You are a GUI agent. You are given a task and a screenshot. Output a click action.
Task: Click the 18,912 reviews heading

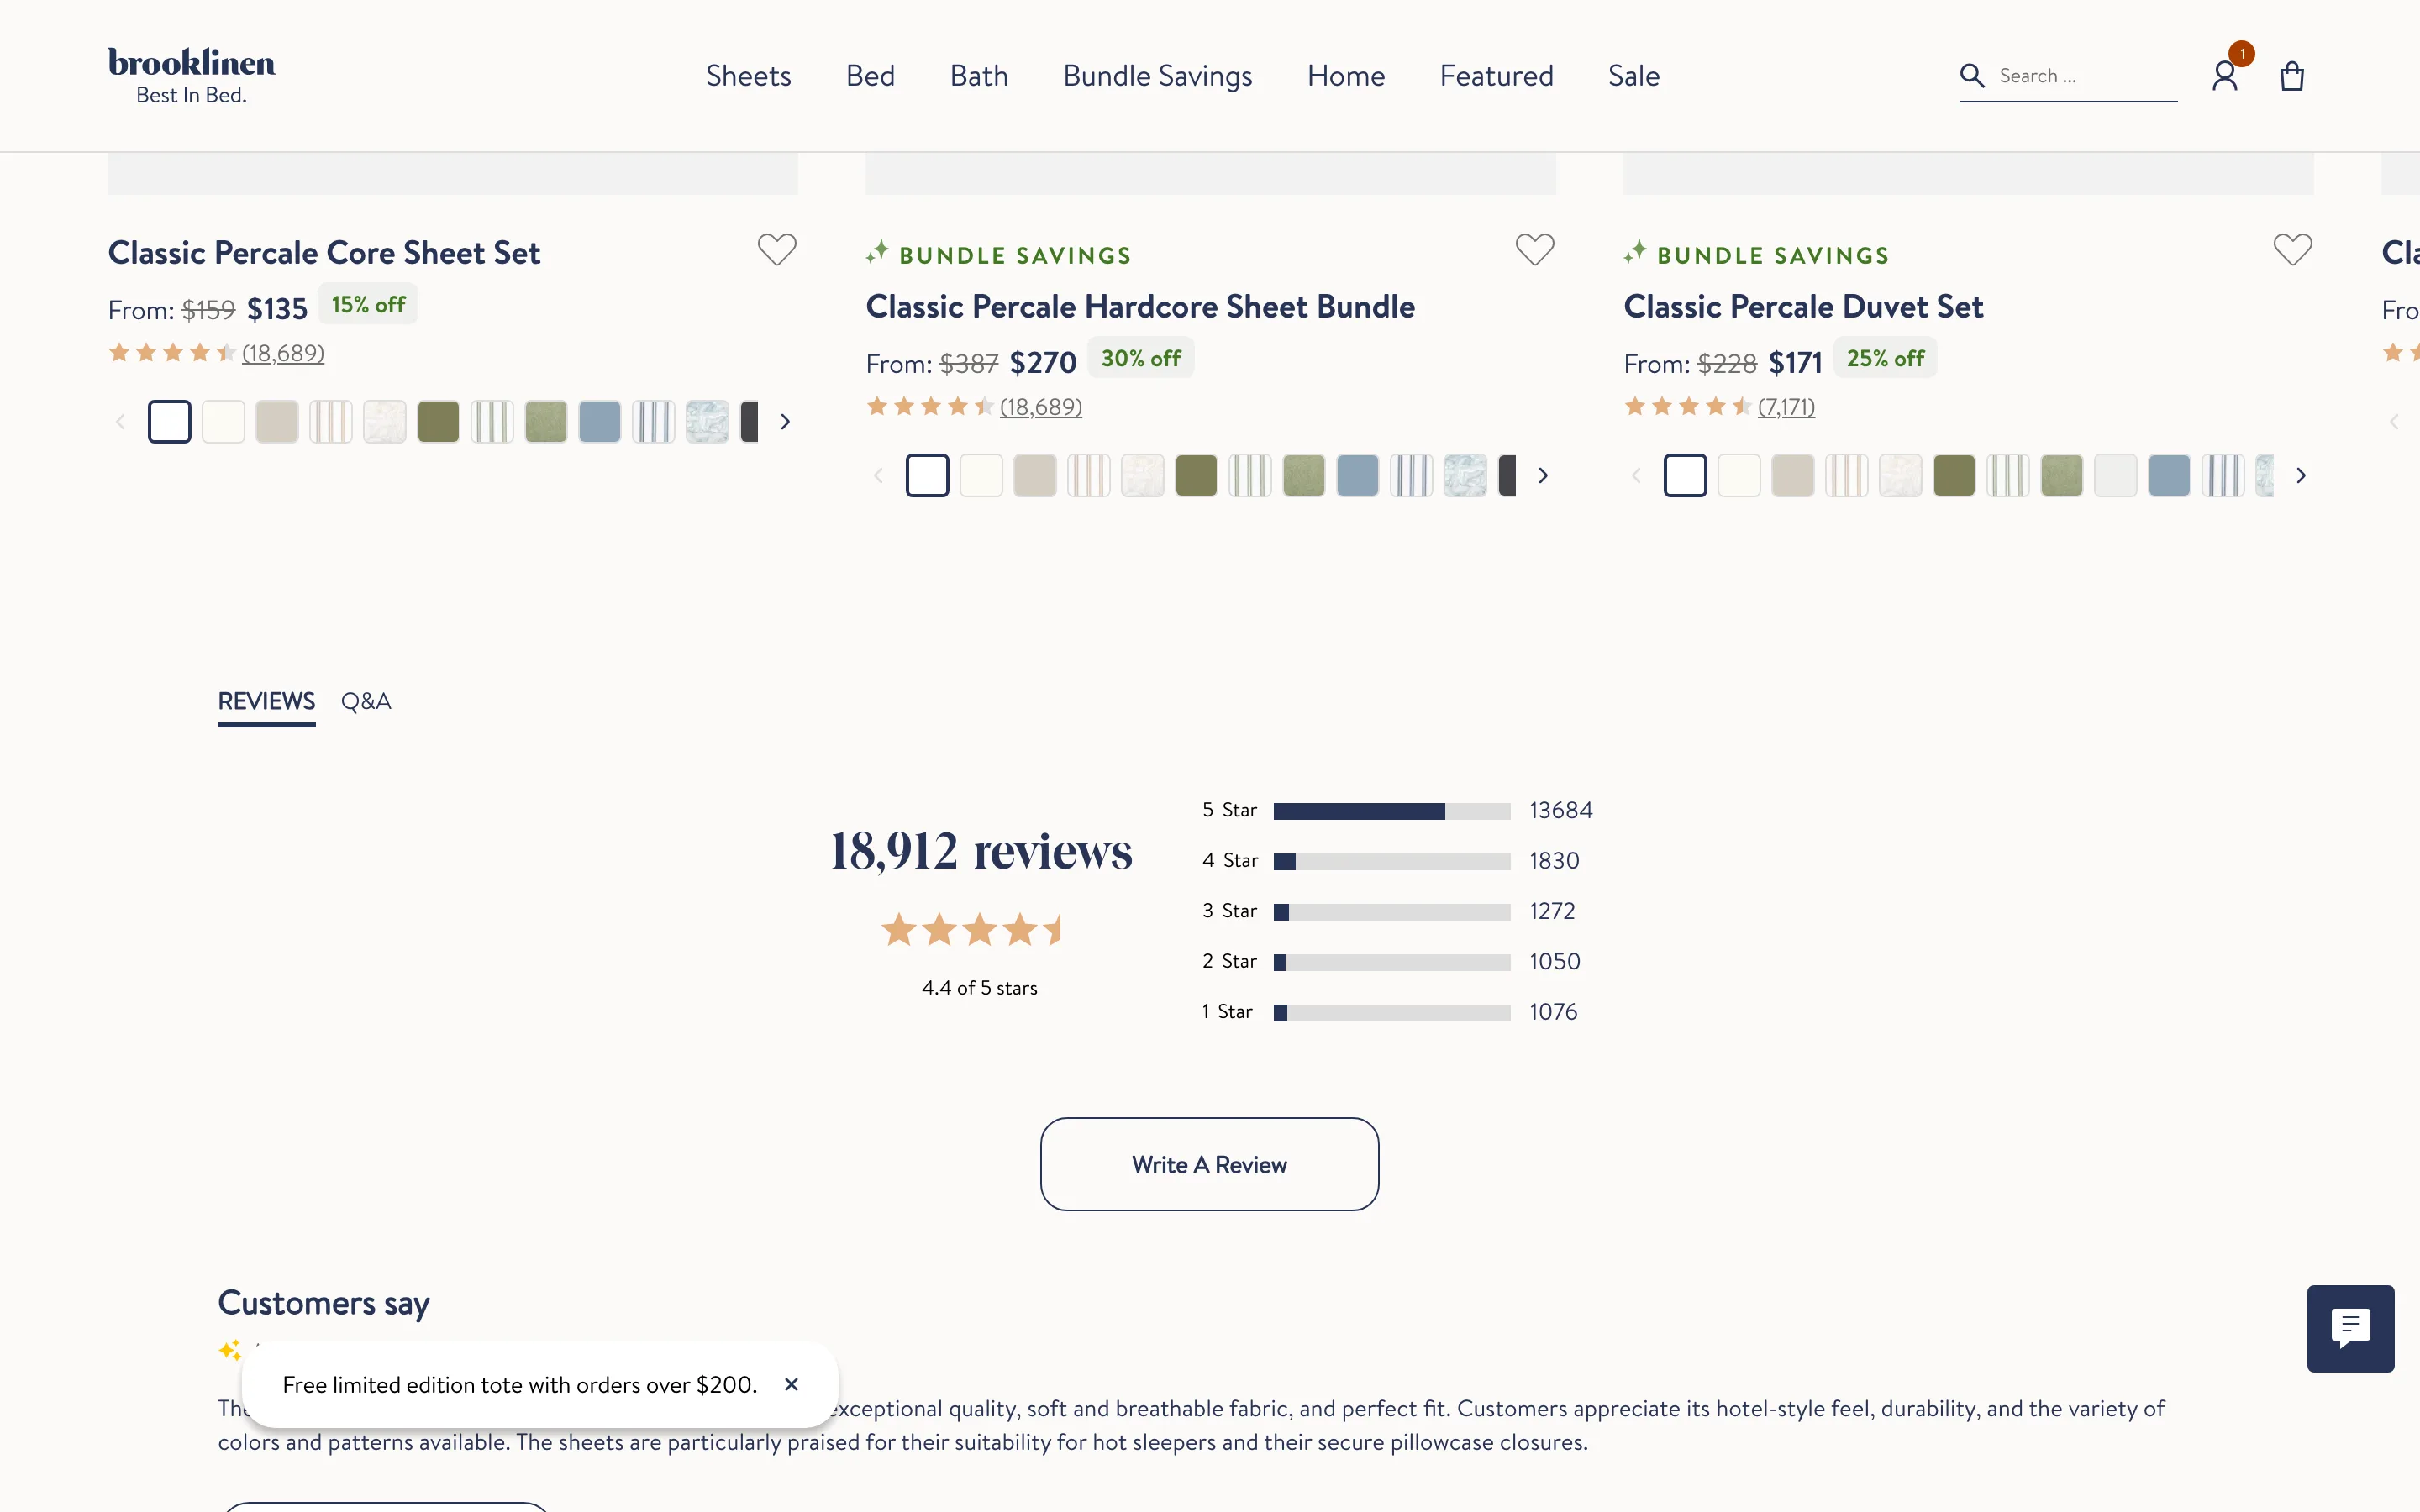(981, 851)
